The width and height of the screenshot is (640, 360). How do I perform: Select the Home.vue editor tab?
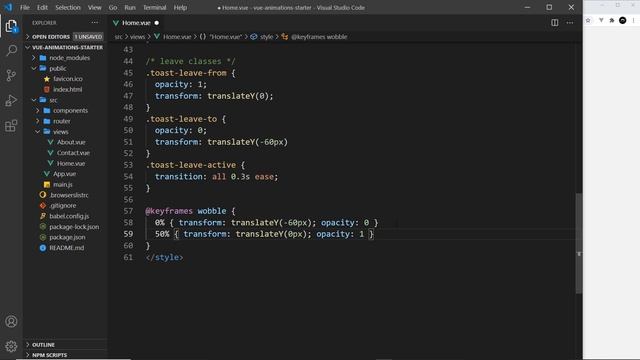pos(136,23)
